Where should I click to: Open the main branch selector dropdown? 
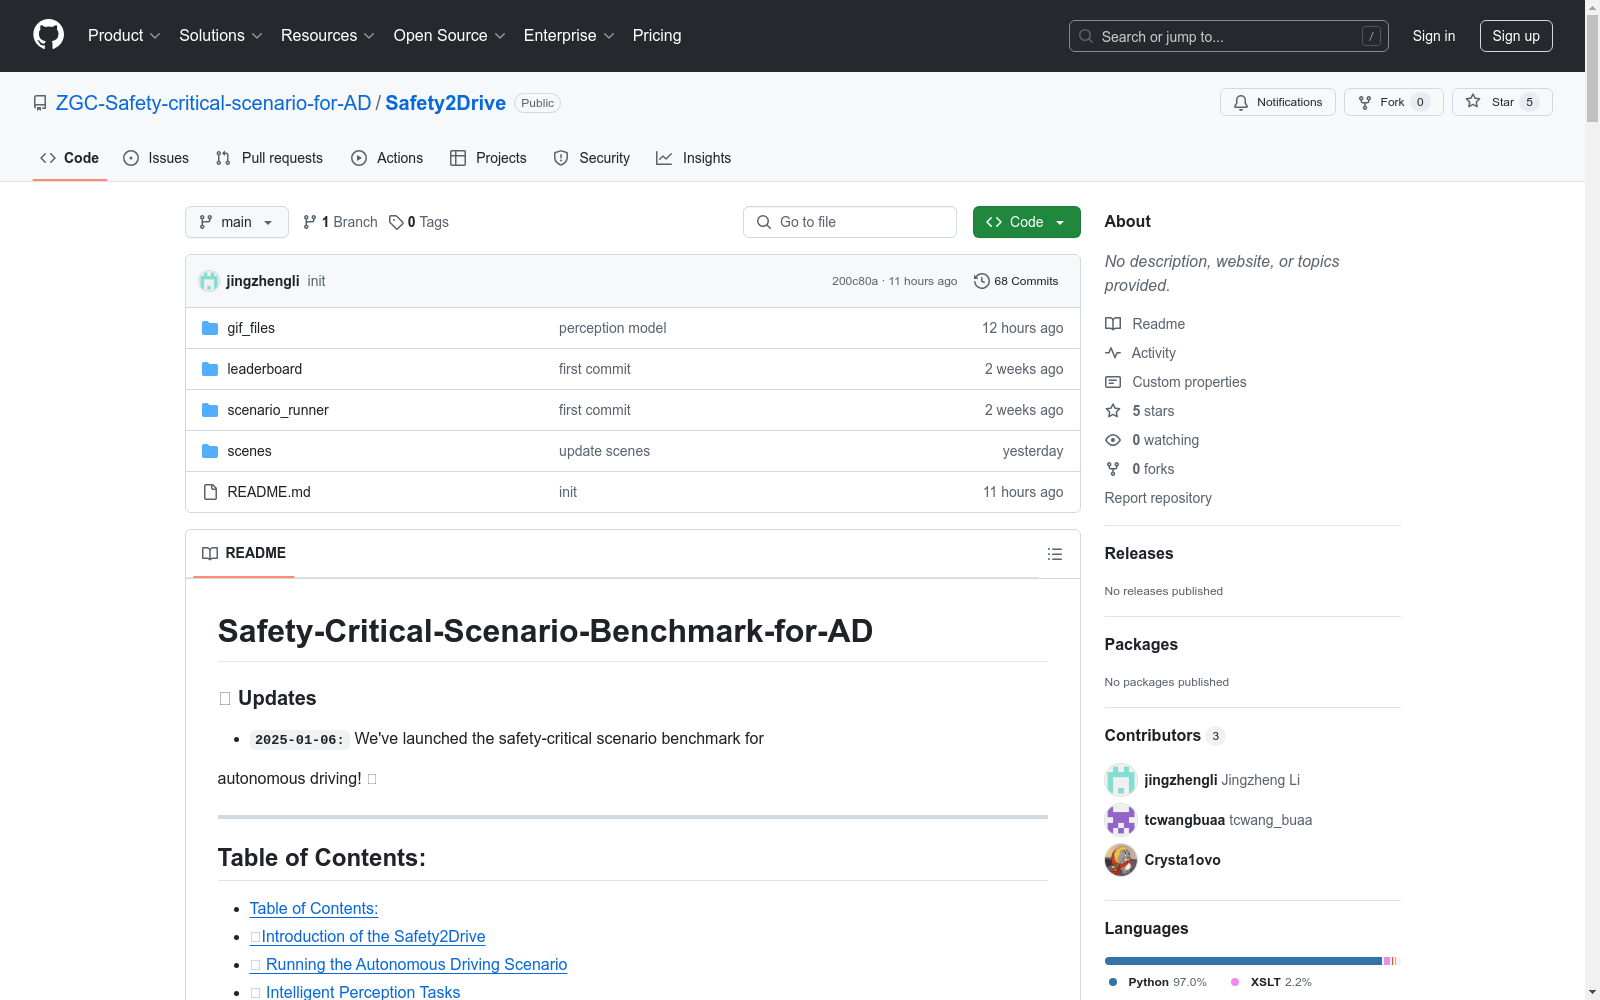[x=237, y=222]
